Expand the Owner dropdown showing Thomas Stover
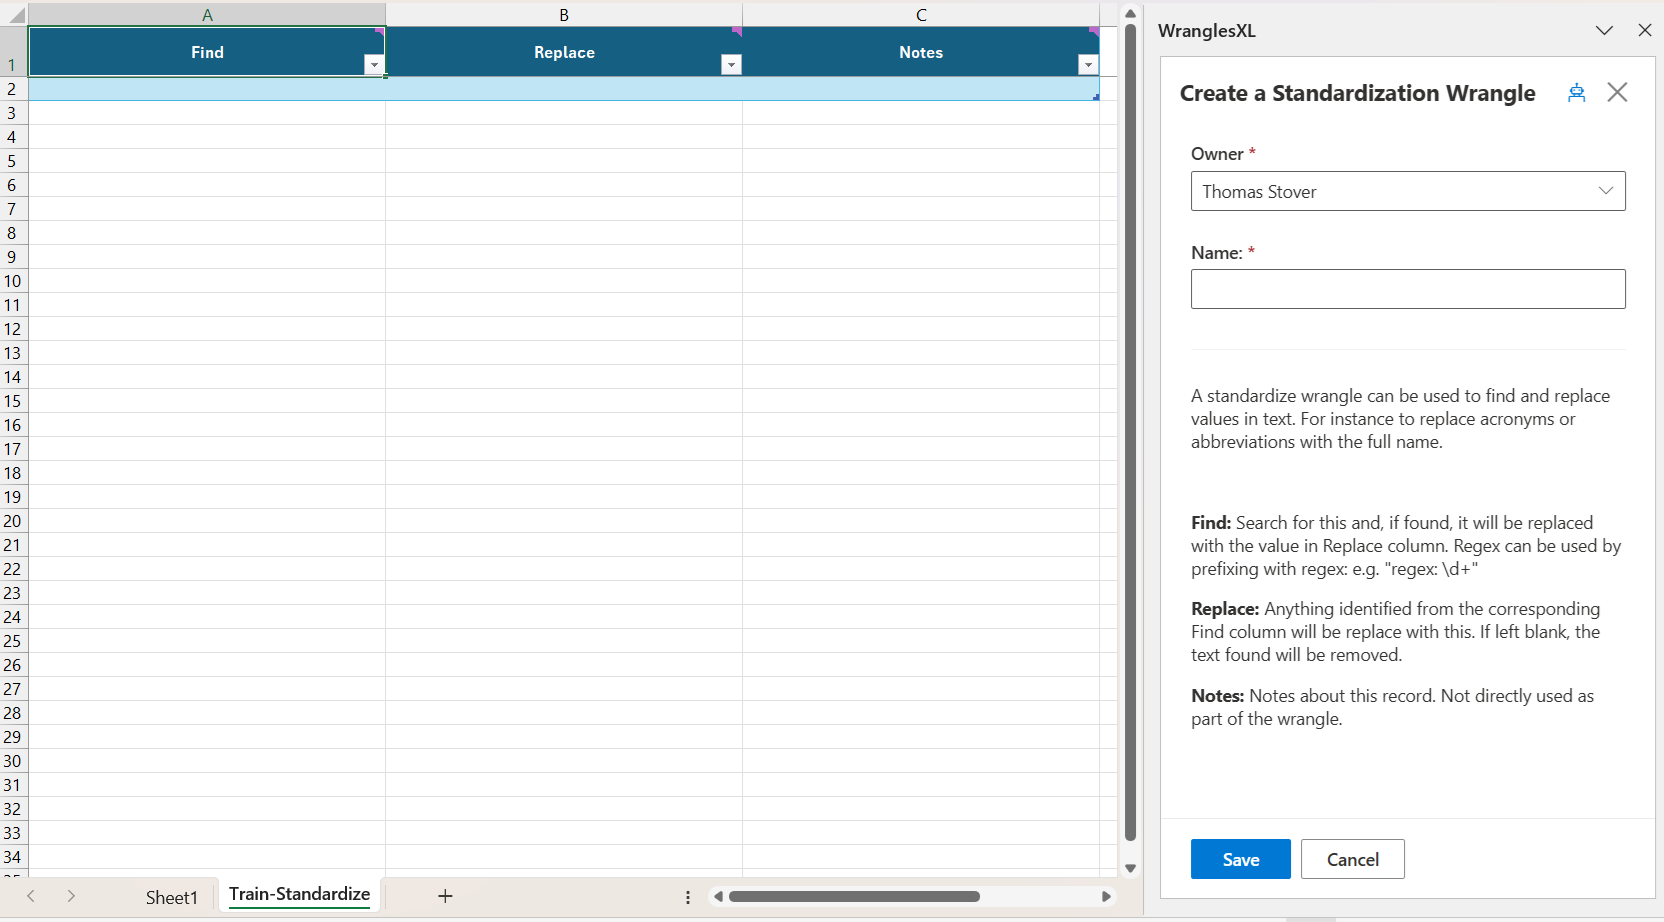This screenshot has height=922, width=1664. [x=1407, y=191]
